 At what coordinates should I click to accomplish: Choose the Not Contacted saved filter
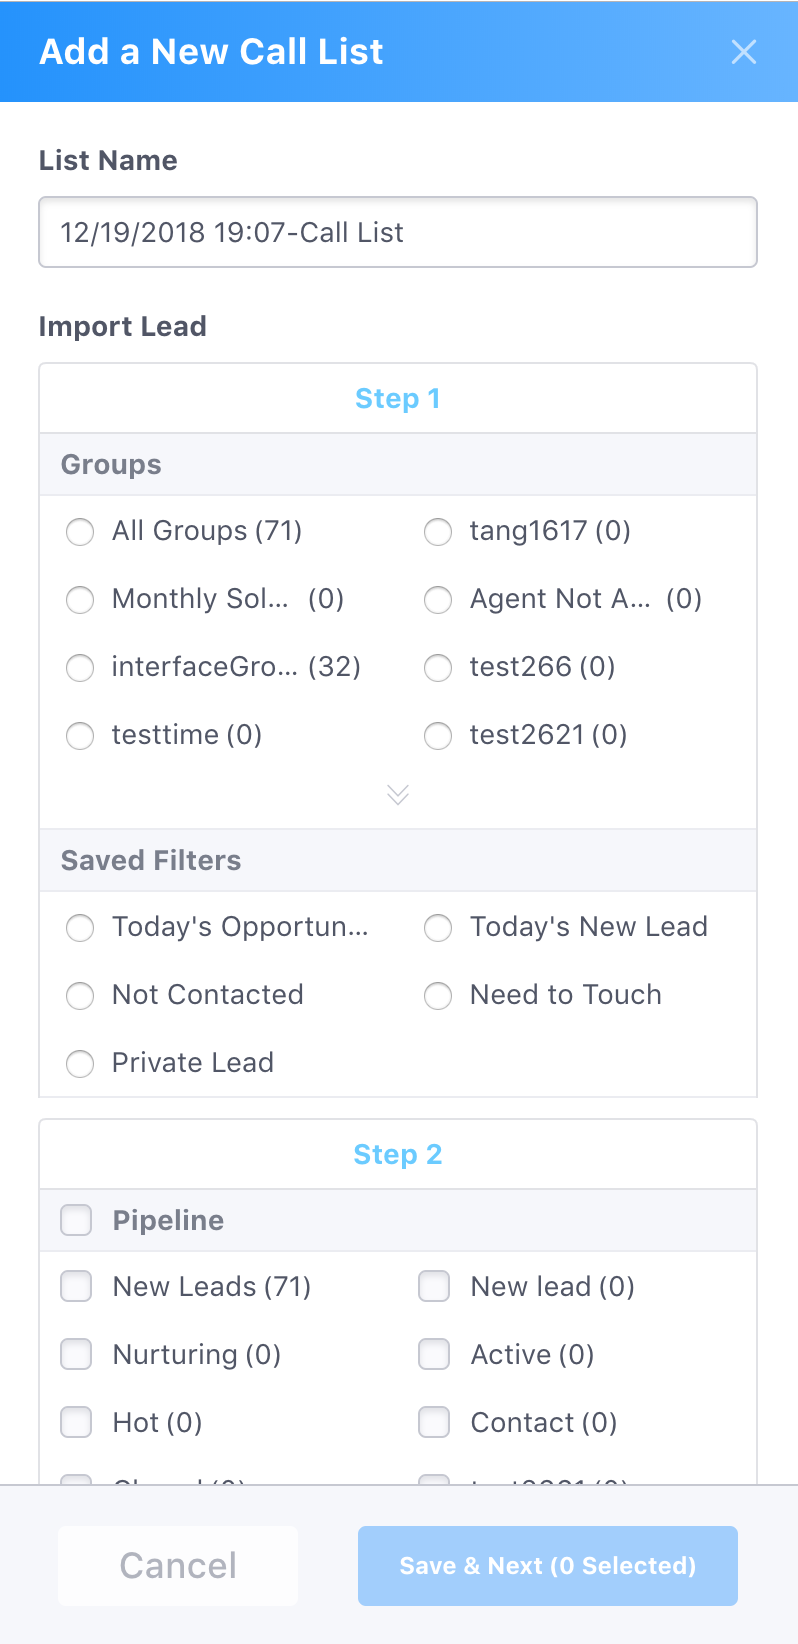tap(80, 996)
